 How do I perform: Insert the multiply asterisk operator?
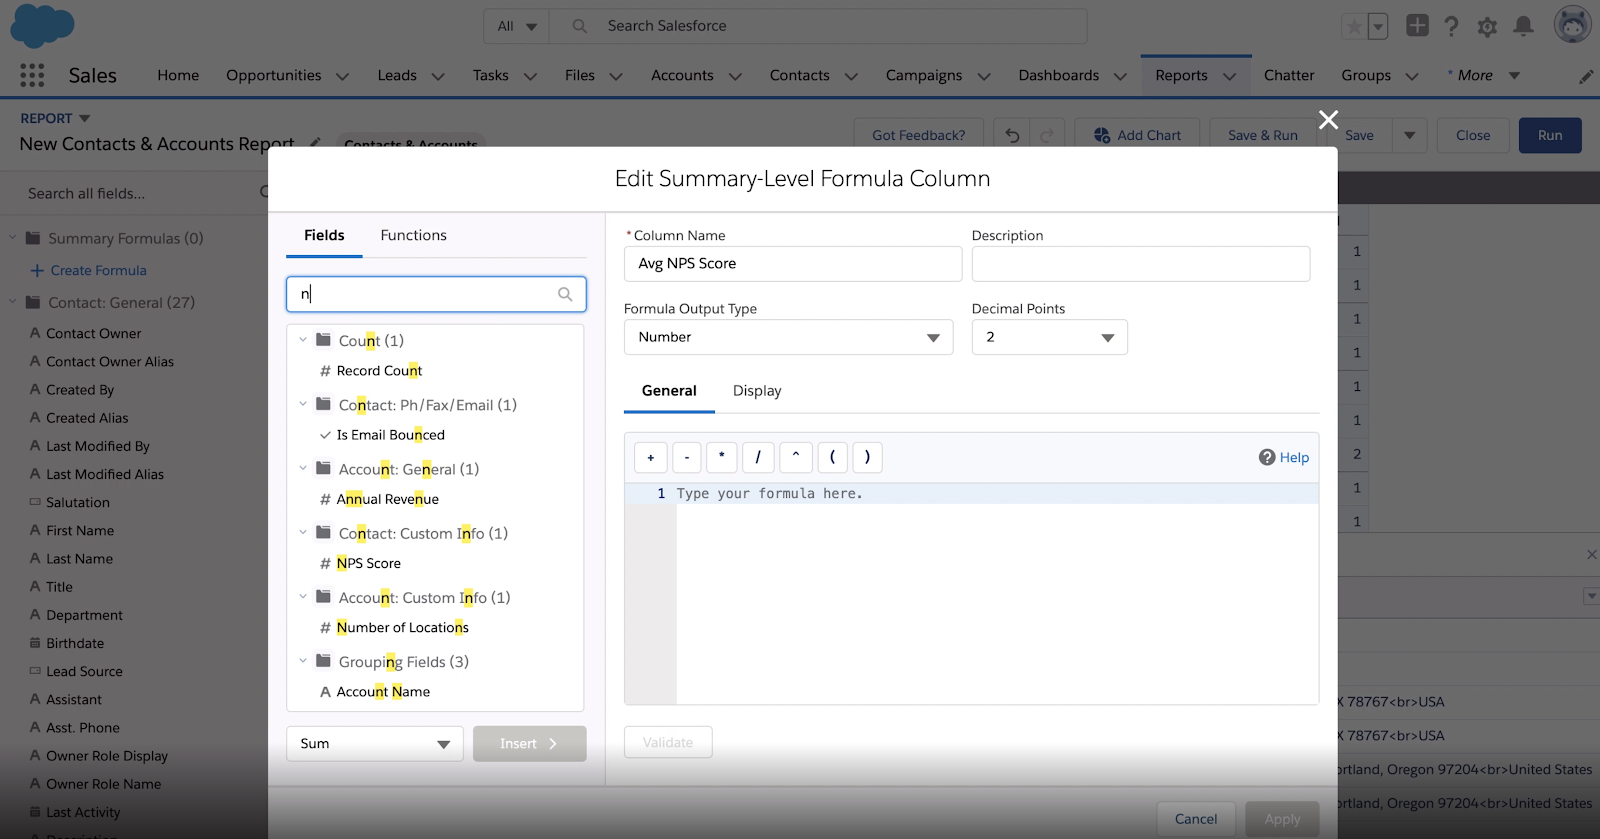coord(722,457)
